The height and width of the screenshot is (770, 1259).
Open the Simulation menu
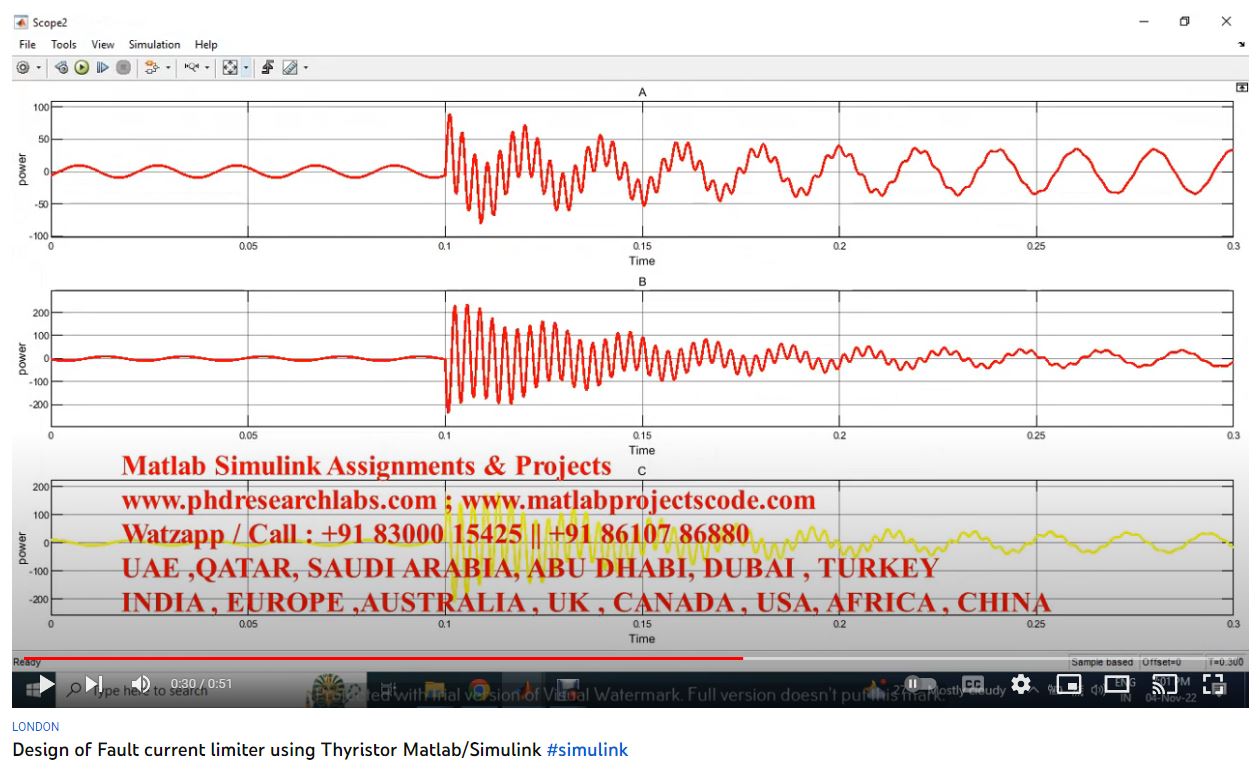coord(155,45)
